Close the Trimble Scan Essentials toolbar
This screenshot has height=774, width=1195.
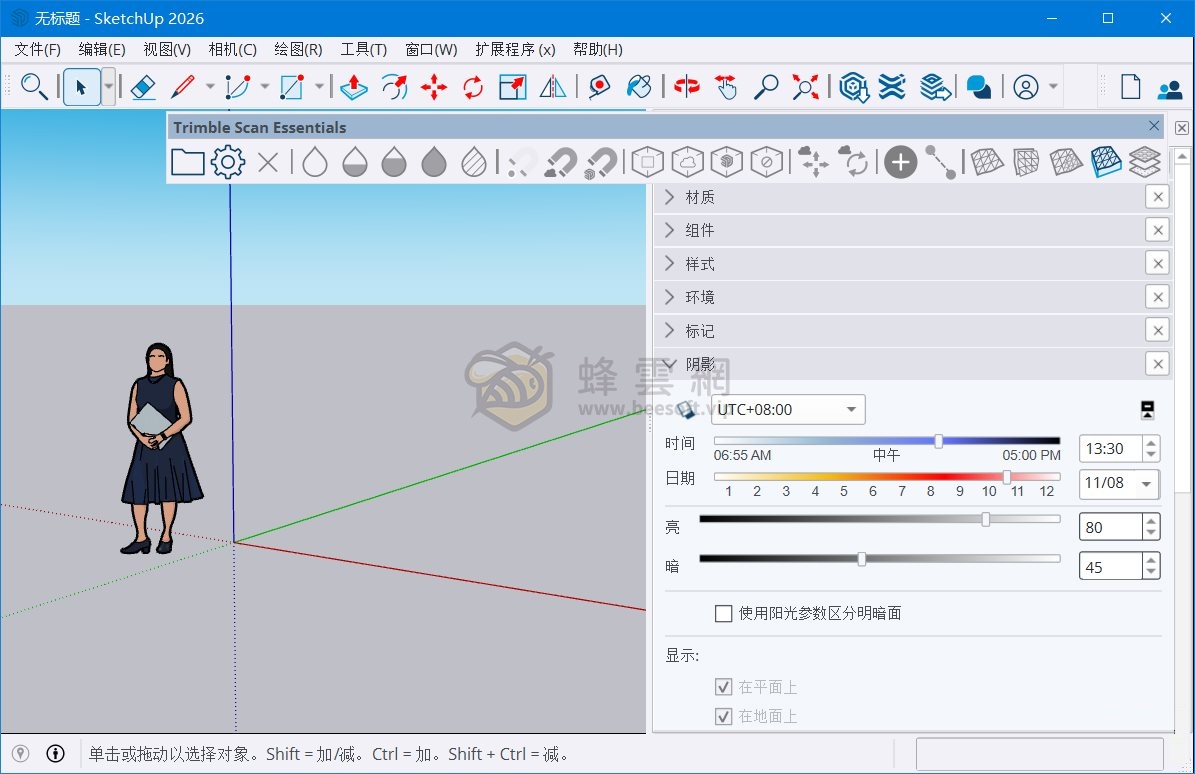pyautogui.click(x=1154, y=126)
